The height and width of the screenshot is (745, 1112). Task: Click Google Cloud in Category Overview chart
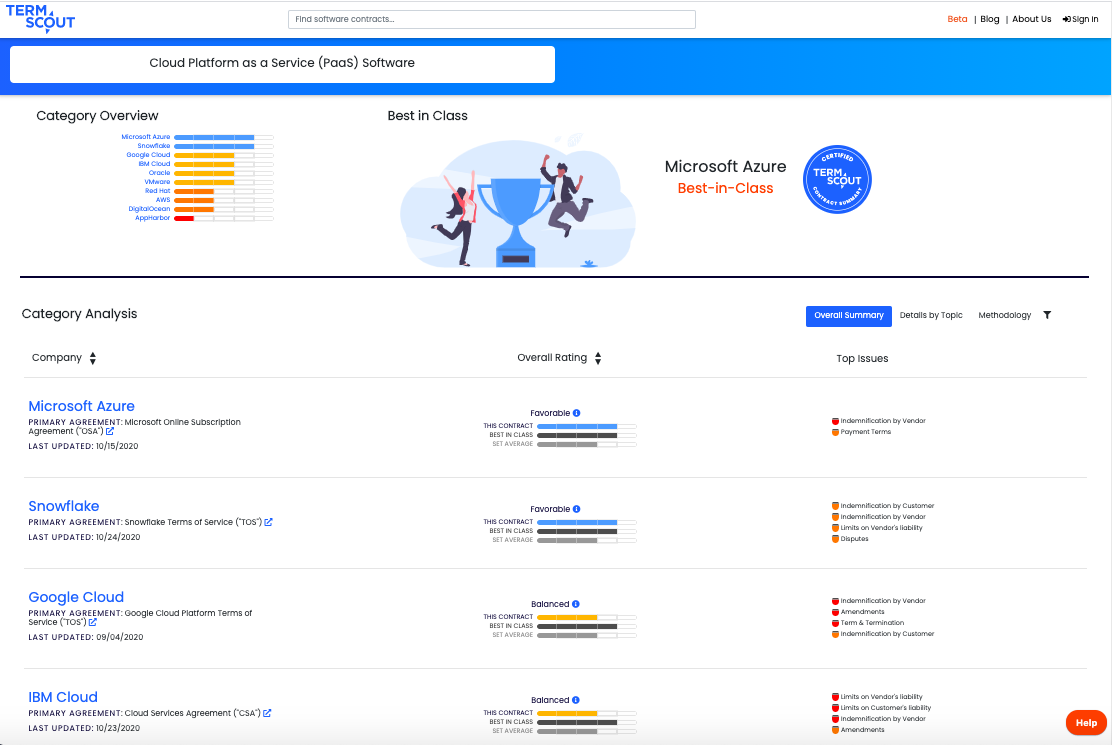click(x=148, y=155)
